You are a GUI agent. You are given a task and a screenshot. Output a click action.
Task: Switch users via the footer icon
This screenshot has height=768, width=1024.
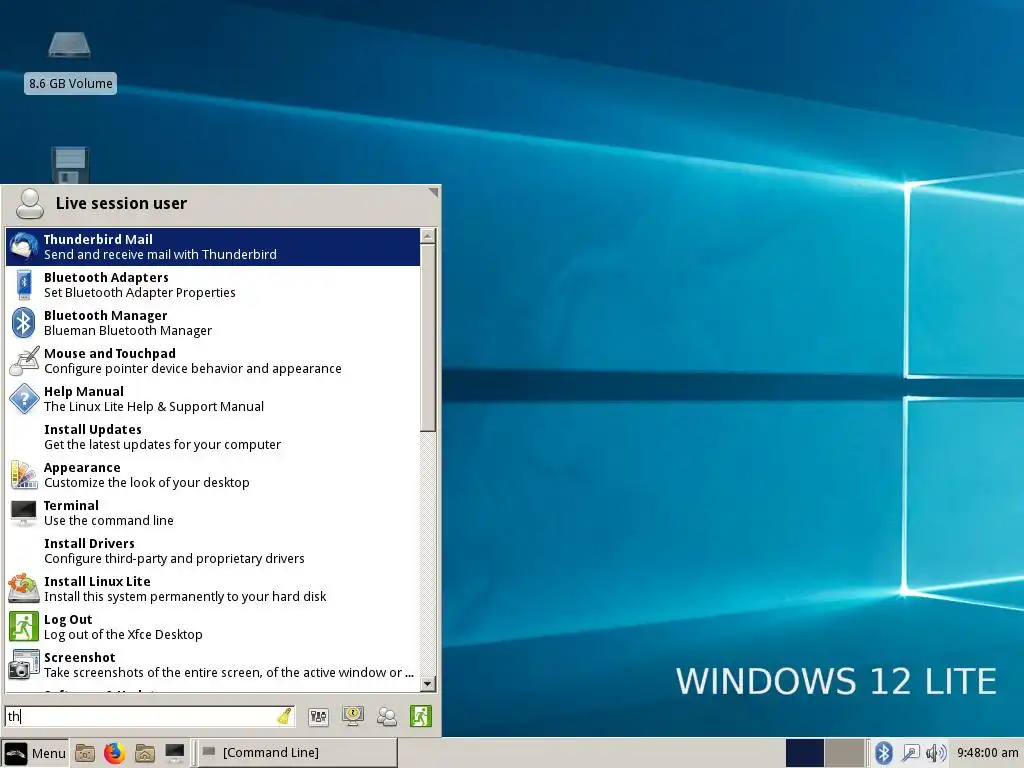[x=387, y=716]
